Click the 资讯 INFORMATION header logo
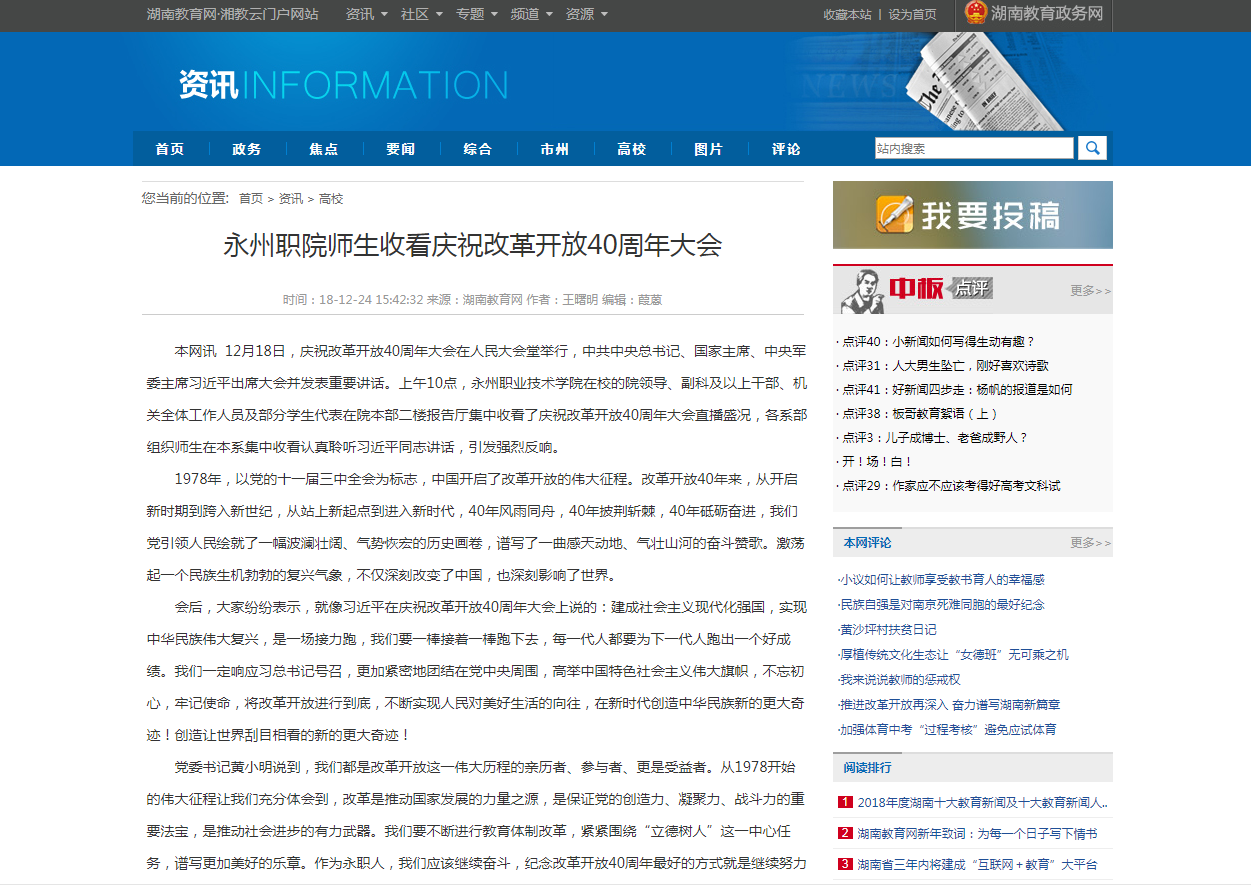This screenshot has width=1251, height=886. [343, 85]
